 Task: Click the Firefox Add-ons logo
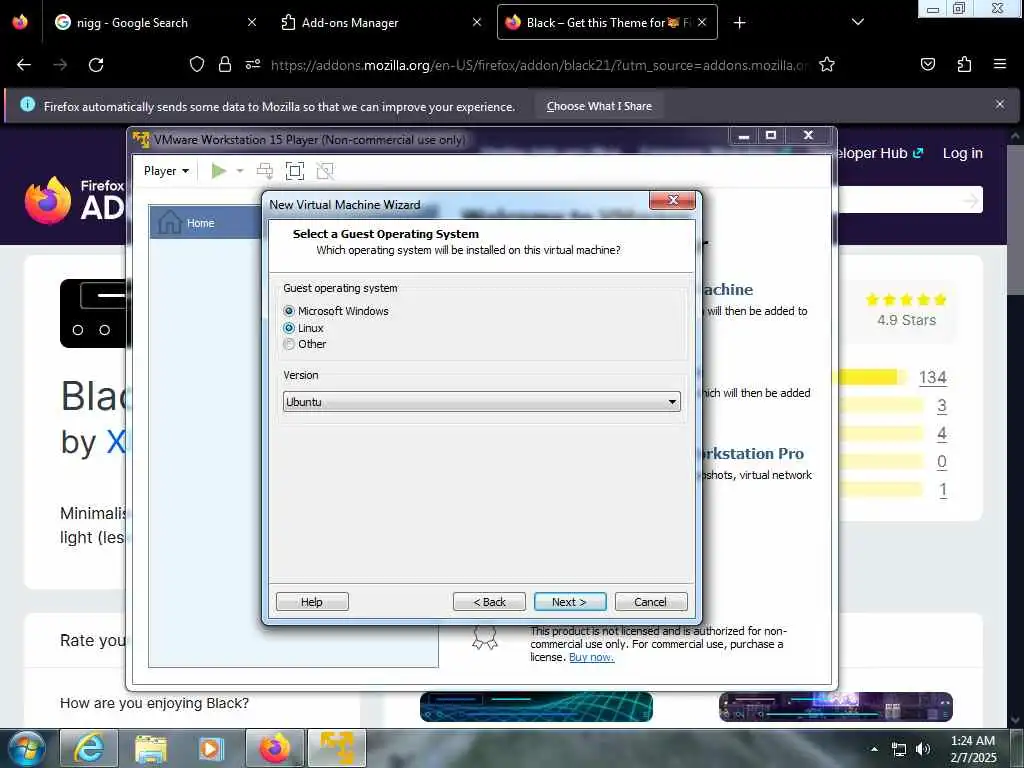74,200
